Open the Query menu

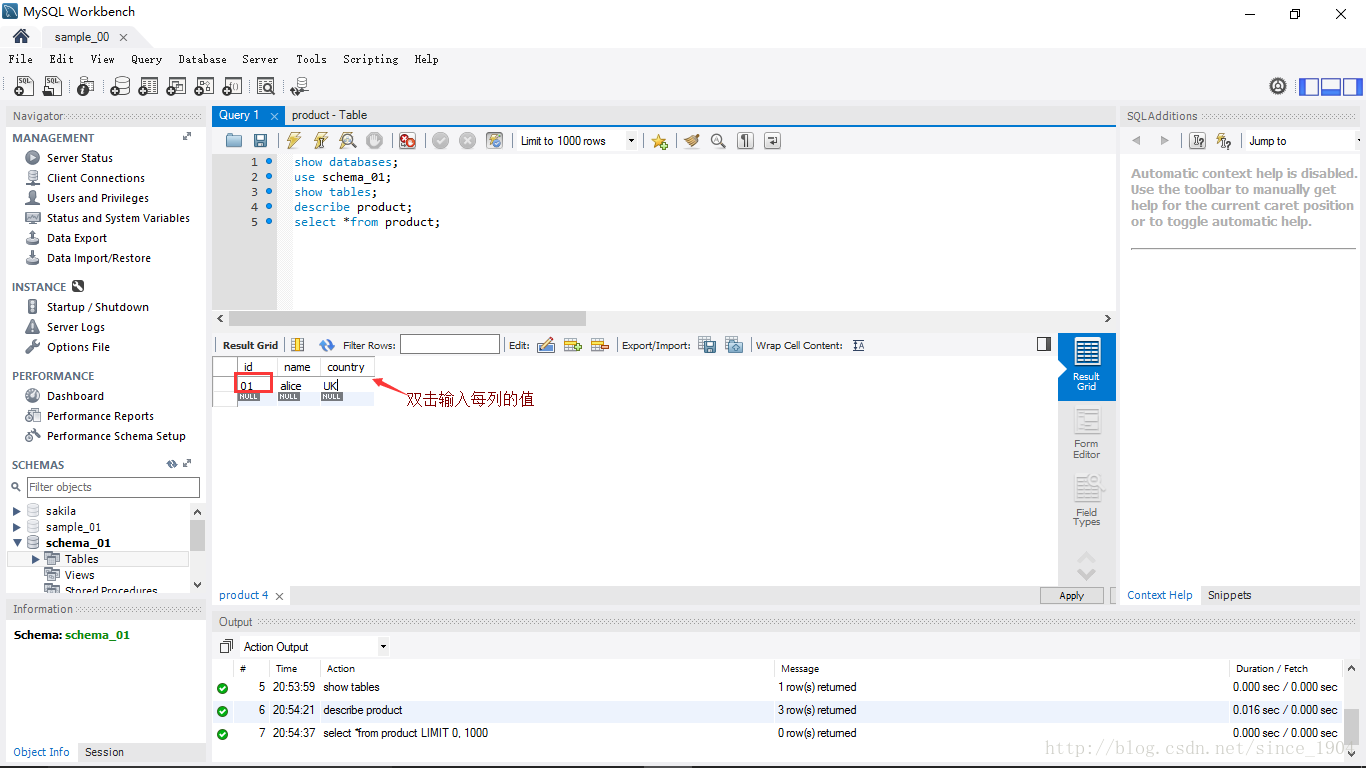pos(146,59)
